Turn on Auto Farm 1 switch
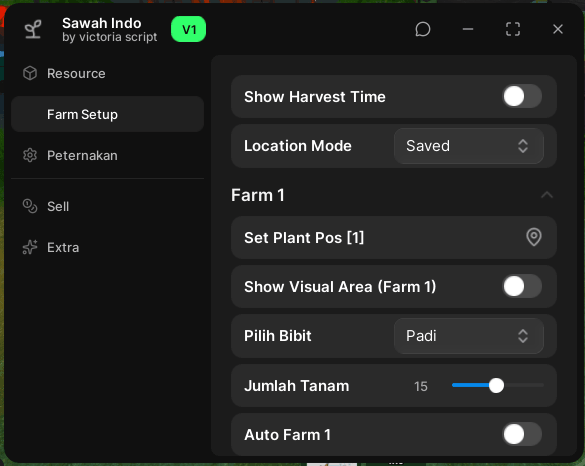This screenshot has width=585, height=466. coord(522,434)
